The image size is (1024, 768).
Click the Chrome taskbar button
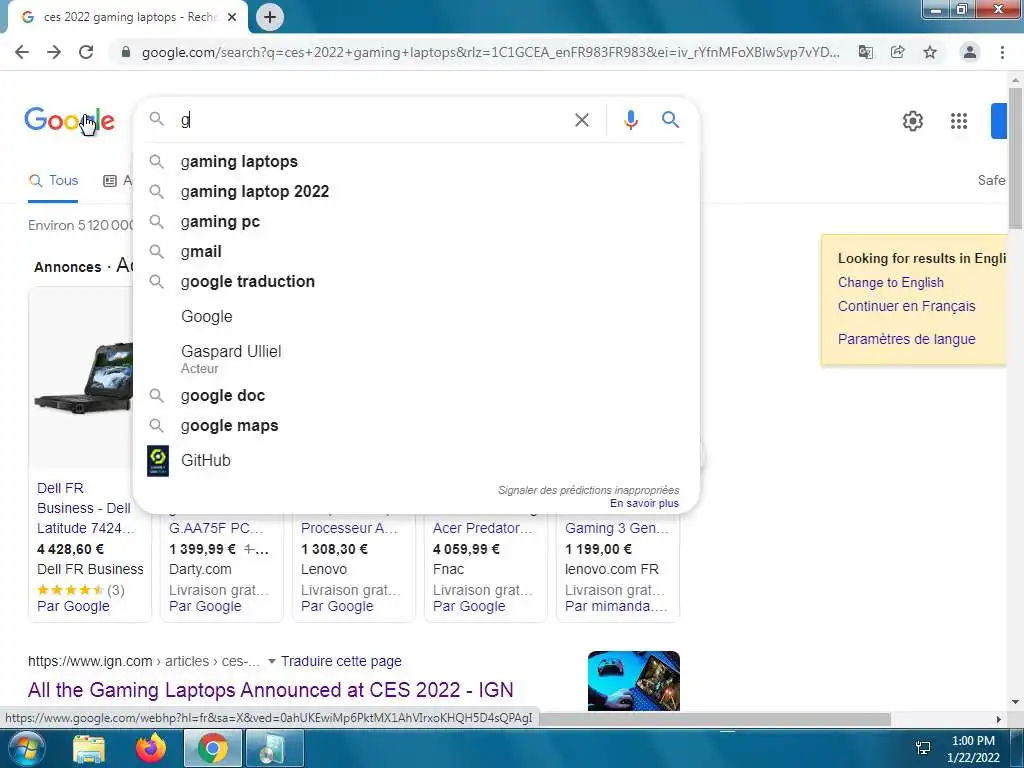click(x=213, y=748)
